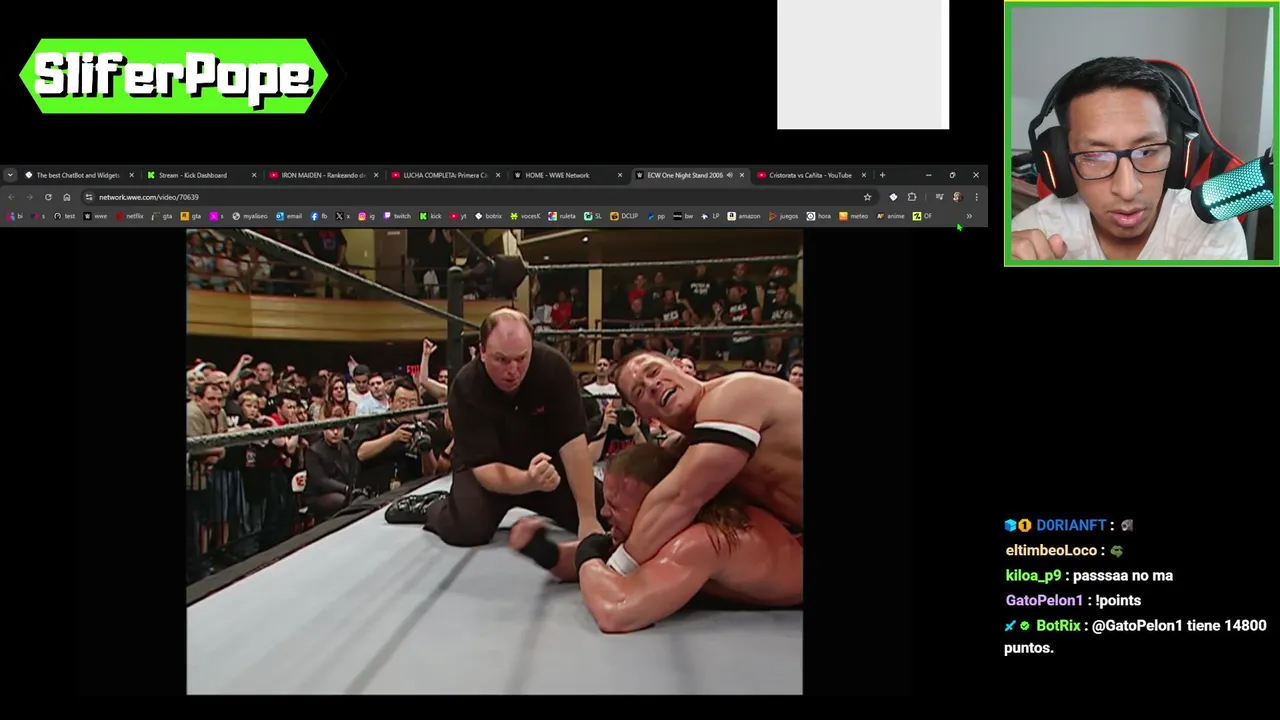Open the 'netflix' bookmark
1280x720 pixels.
130,216
